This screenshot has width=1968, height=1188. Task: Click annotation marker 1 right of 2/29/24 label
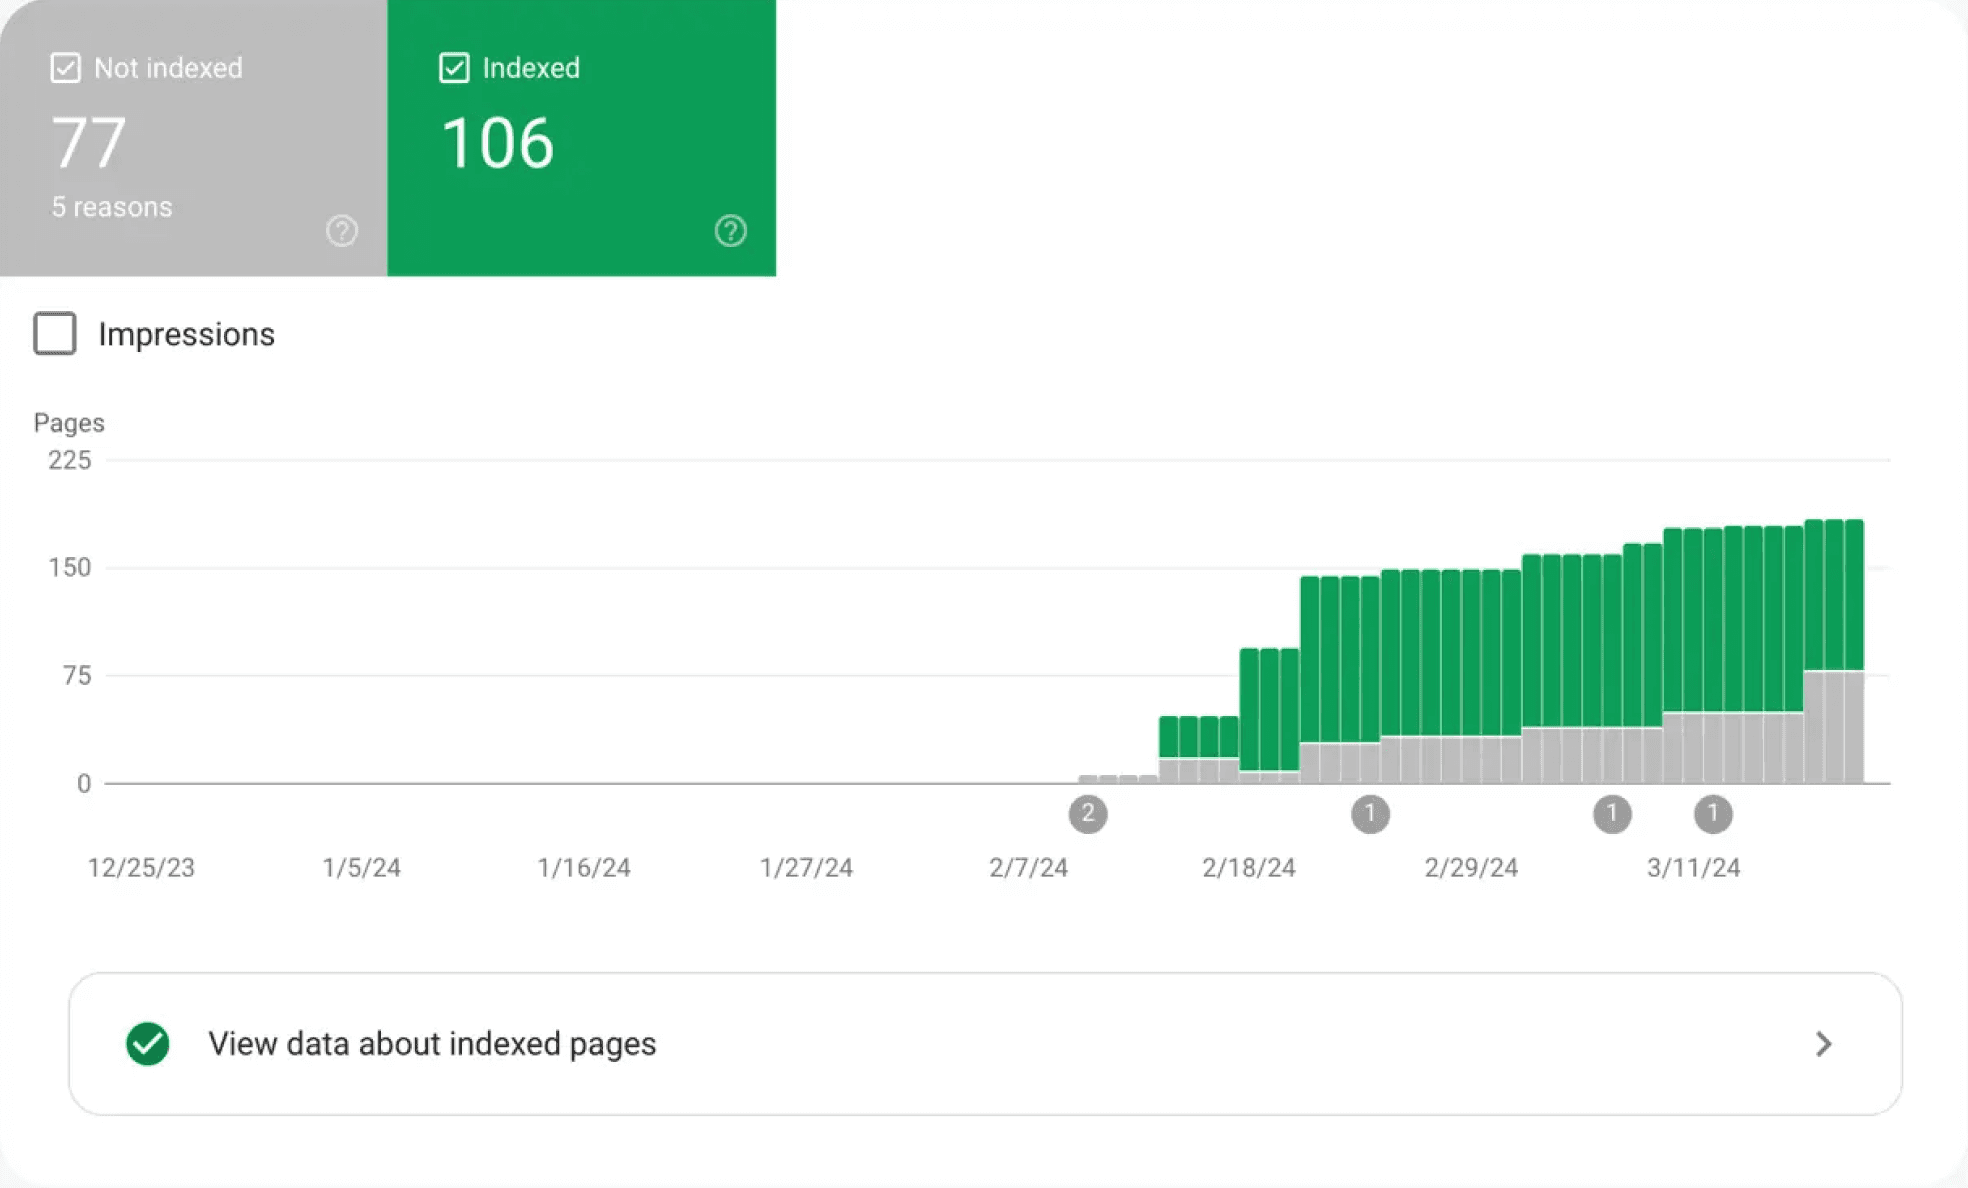click(1611, 814)
